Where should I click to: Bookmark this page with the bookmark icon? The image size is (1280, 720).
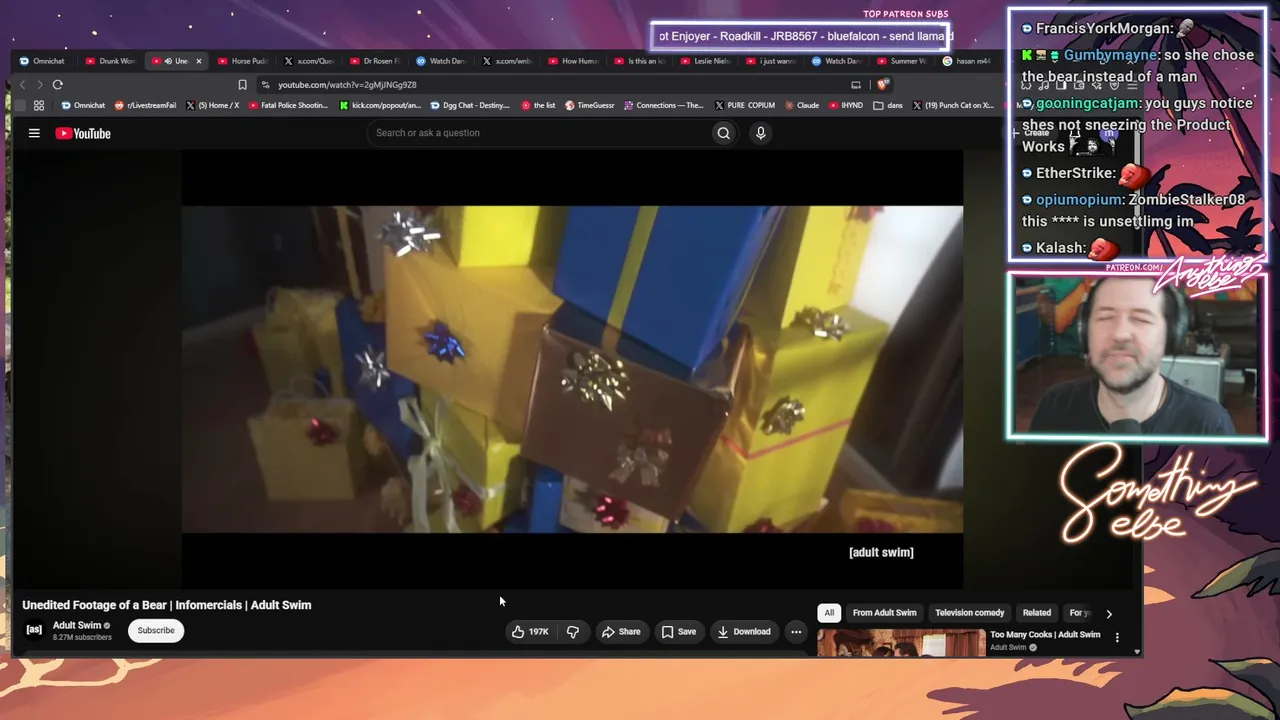pyautogui.click(x=242, y=85)
